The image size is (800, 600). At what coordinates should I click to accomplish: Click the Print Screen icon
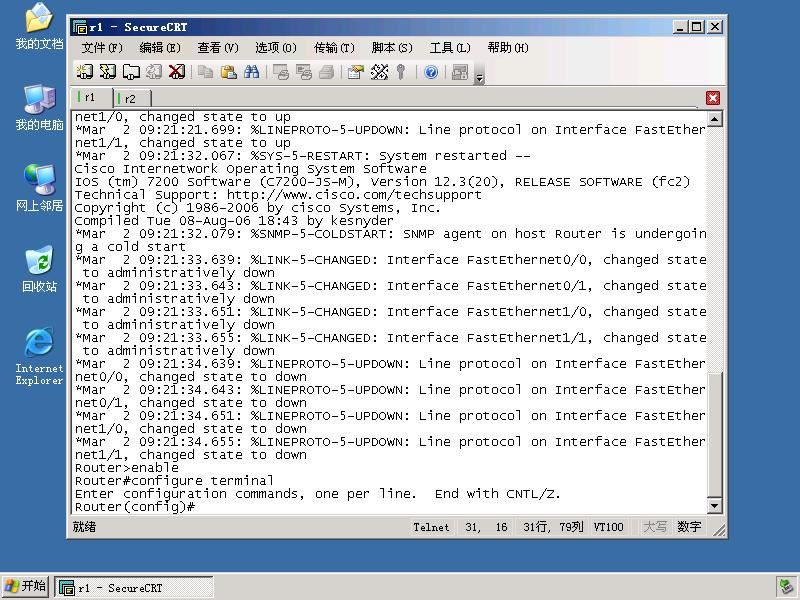[281, 72]
